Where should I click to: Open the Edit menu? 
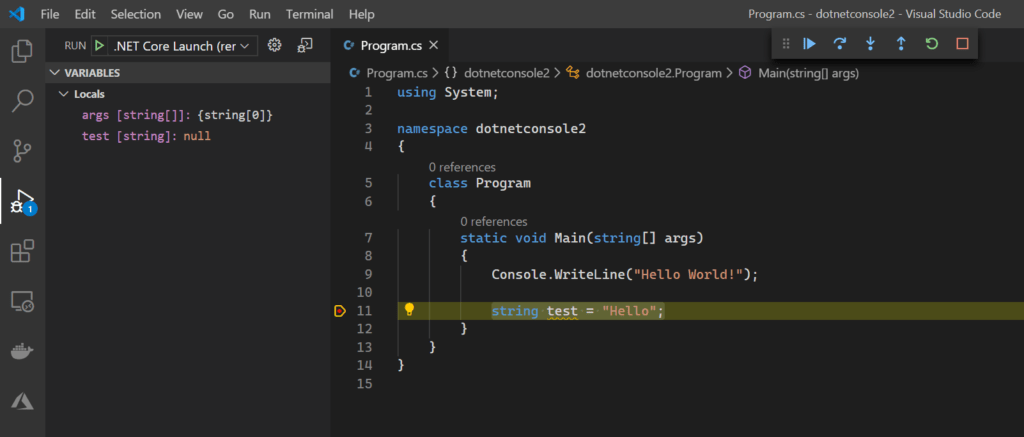(x=84, y=14)
